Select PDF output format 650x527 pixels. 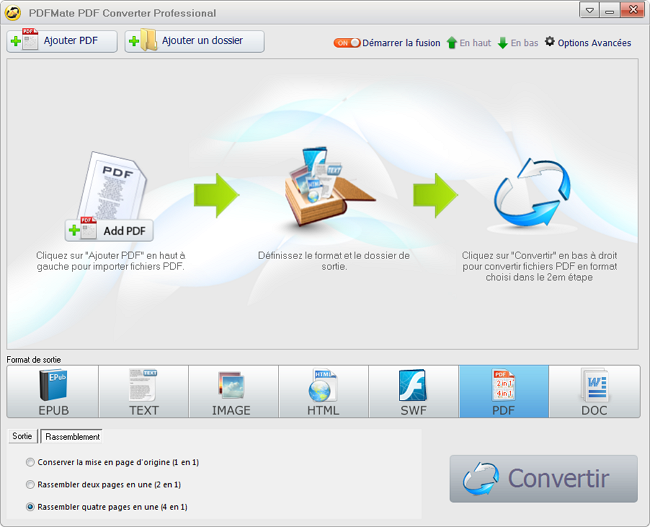click(x=504, y=391)
